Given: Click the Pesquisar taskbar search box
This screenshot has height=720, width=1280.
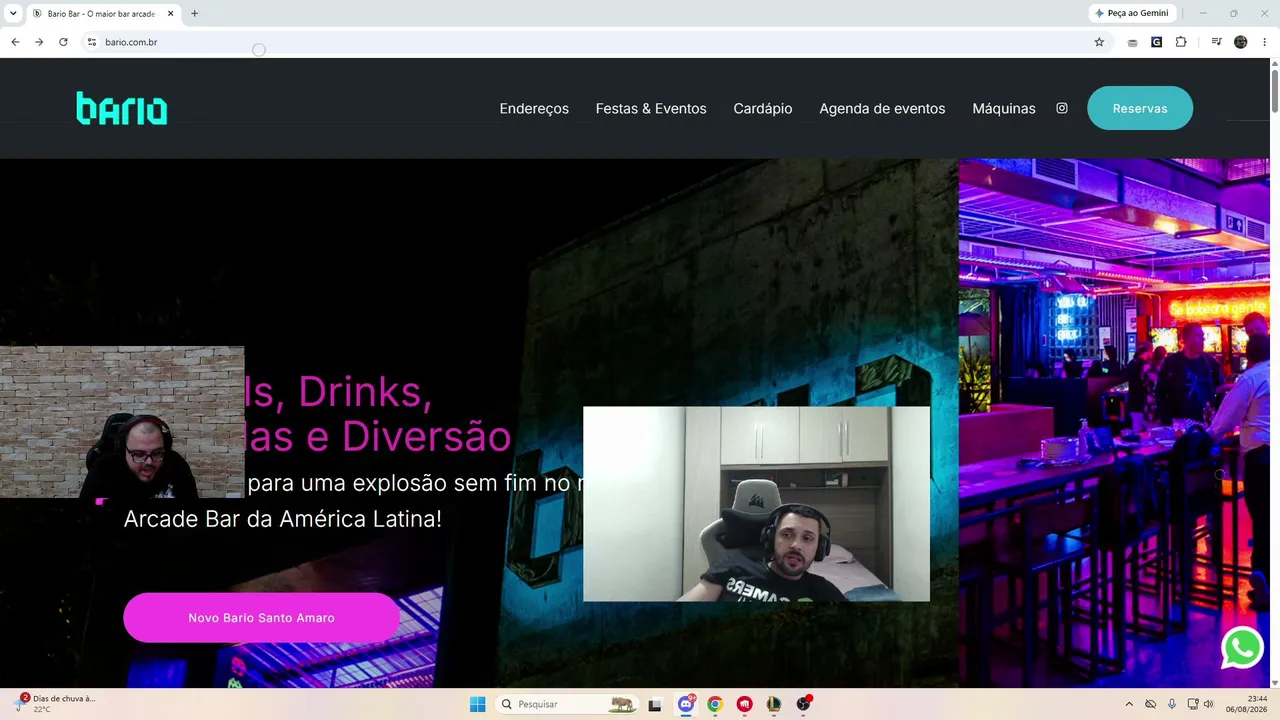Looking at the screenshot, I should (568, 704).
